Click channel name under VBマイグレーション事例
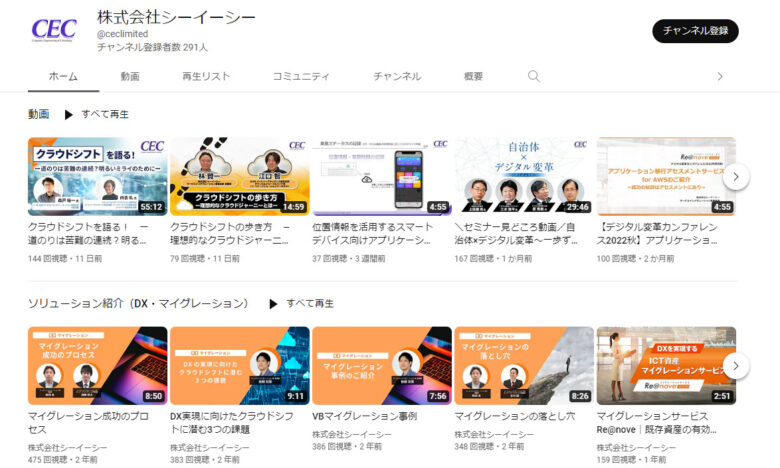The height and width of the screenshot is (468, 780). click(352, 435)
